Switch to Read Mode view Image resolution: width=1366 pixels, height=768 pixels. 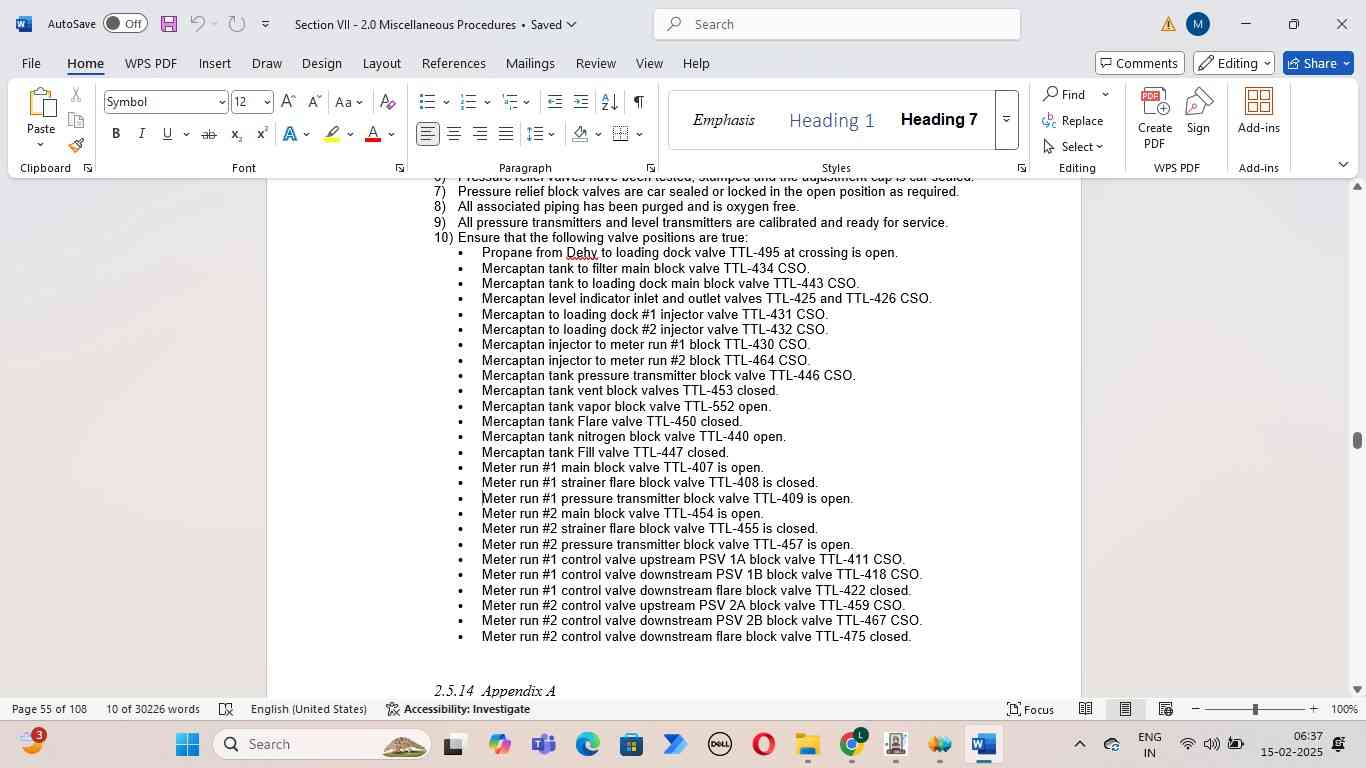click(1085, 709)
